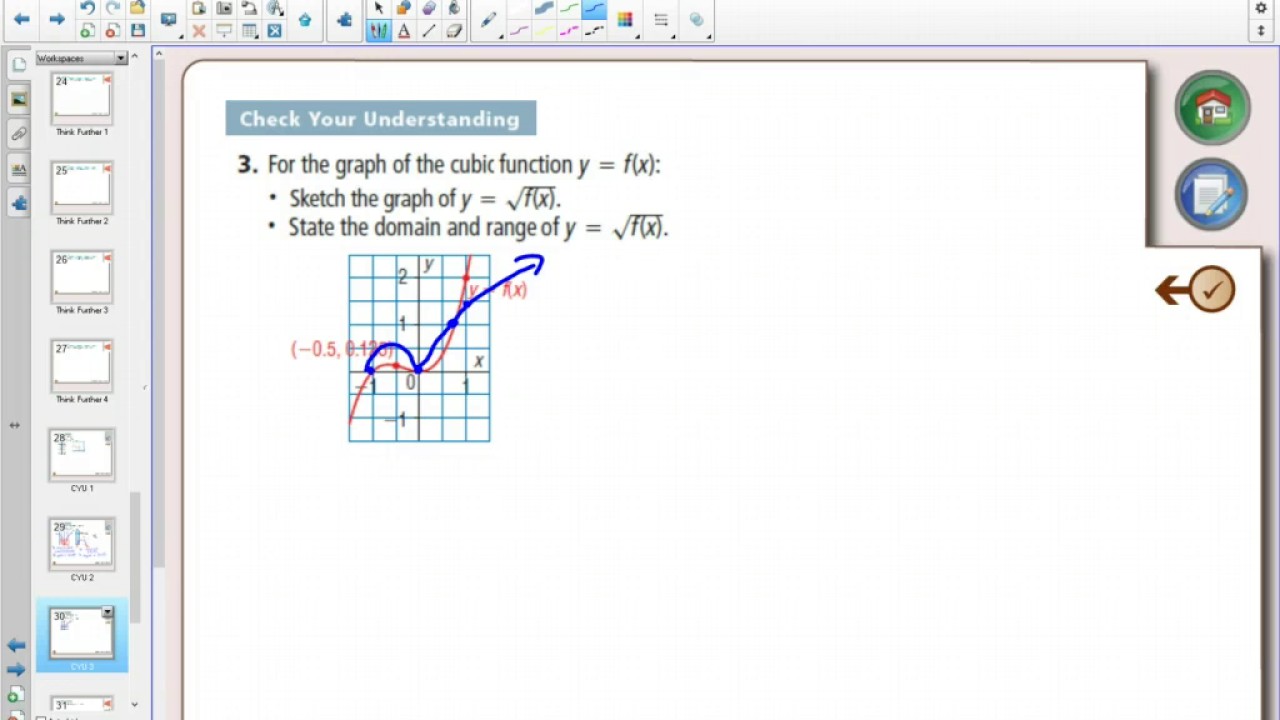Open the CYU 2 page thumbnail
This screenshot has height=720, width=1280.
point(82,545)
